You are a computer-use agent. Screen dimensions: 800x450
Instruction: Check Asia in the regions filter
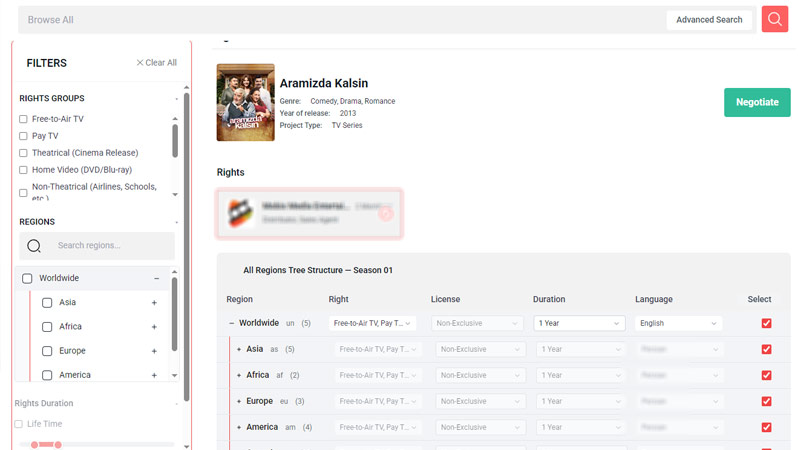coord(47,303)
